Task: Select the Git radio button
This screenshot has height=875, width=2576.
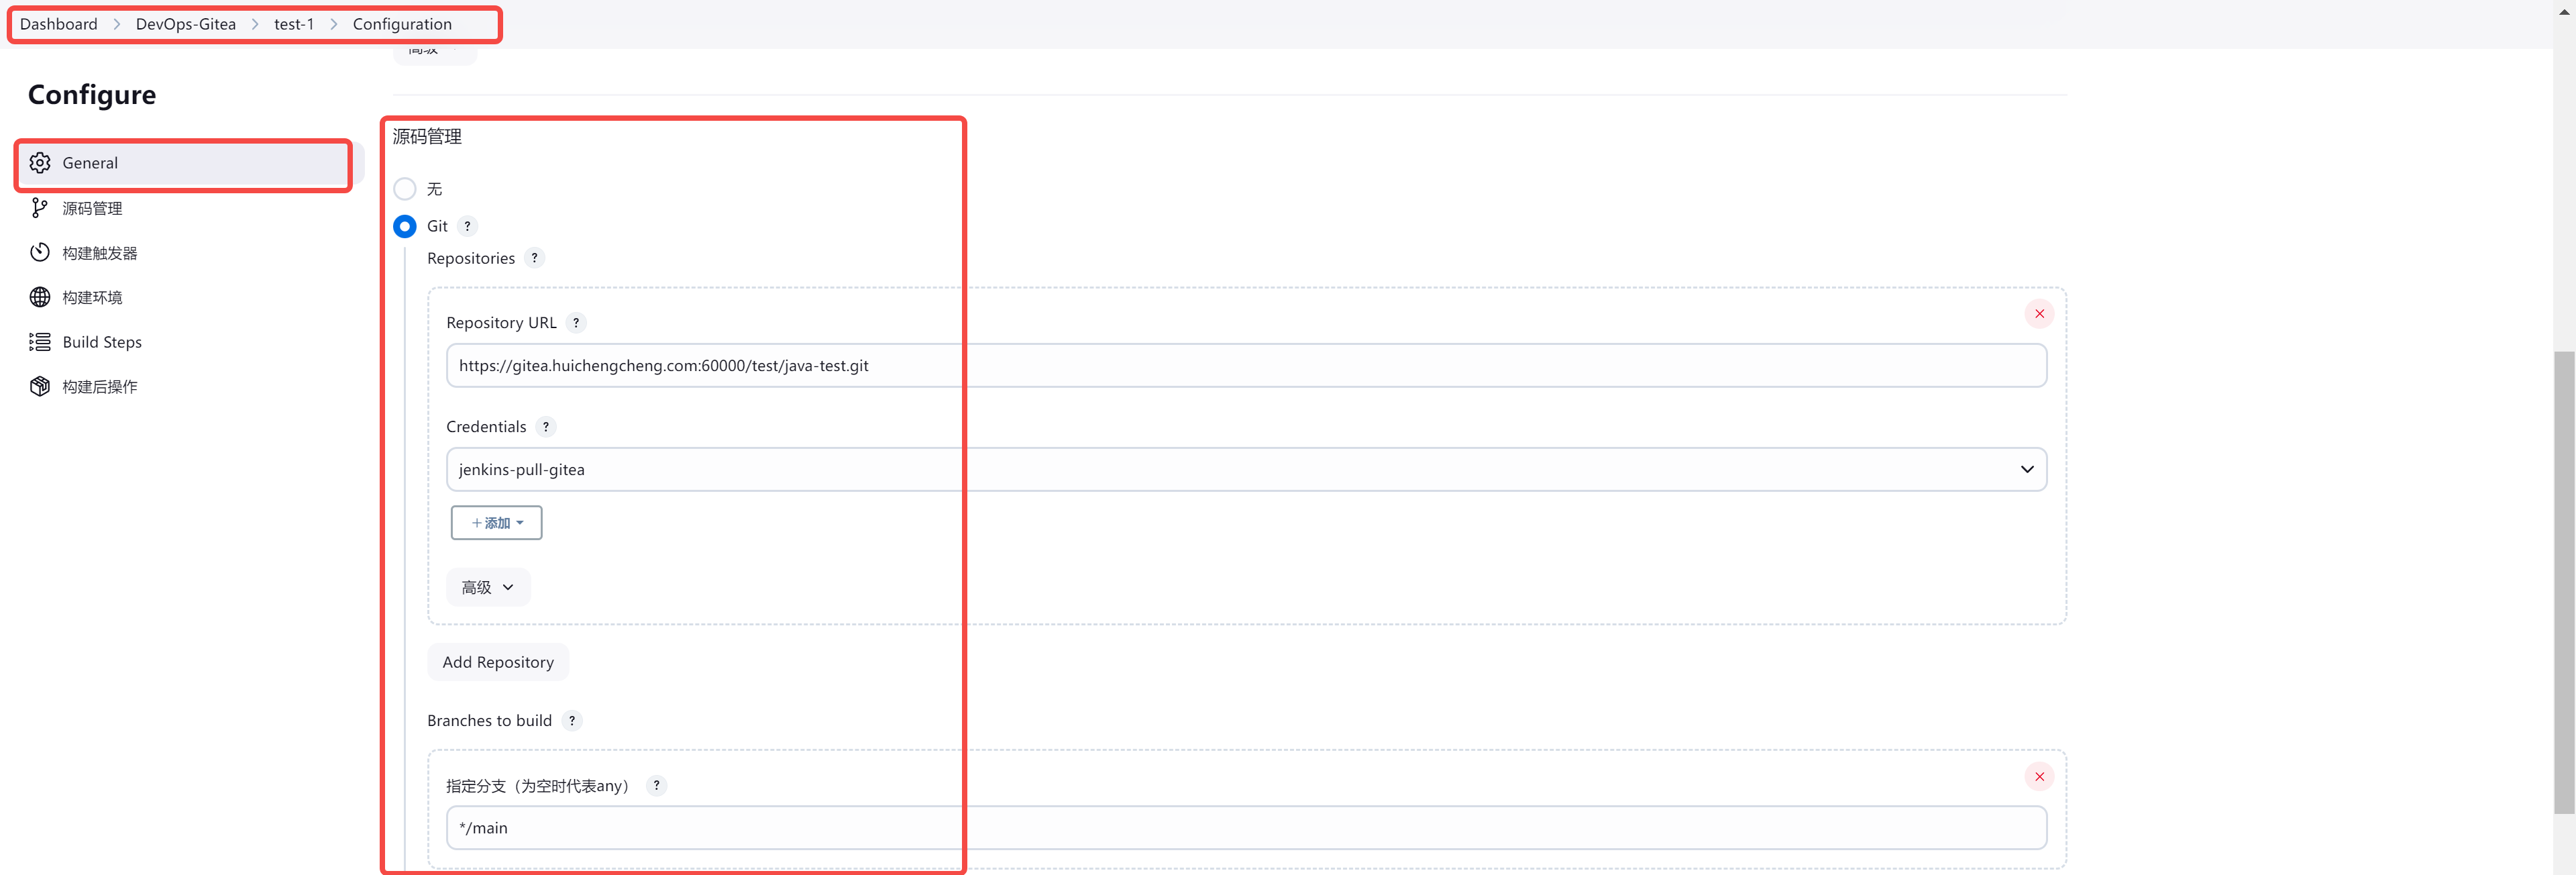Action: (x=405, y=227)
